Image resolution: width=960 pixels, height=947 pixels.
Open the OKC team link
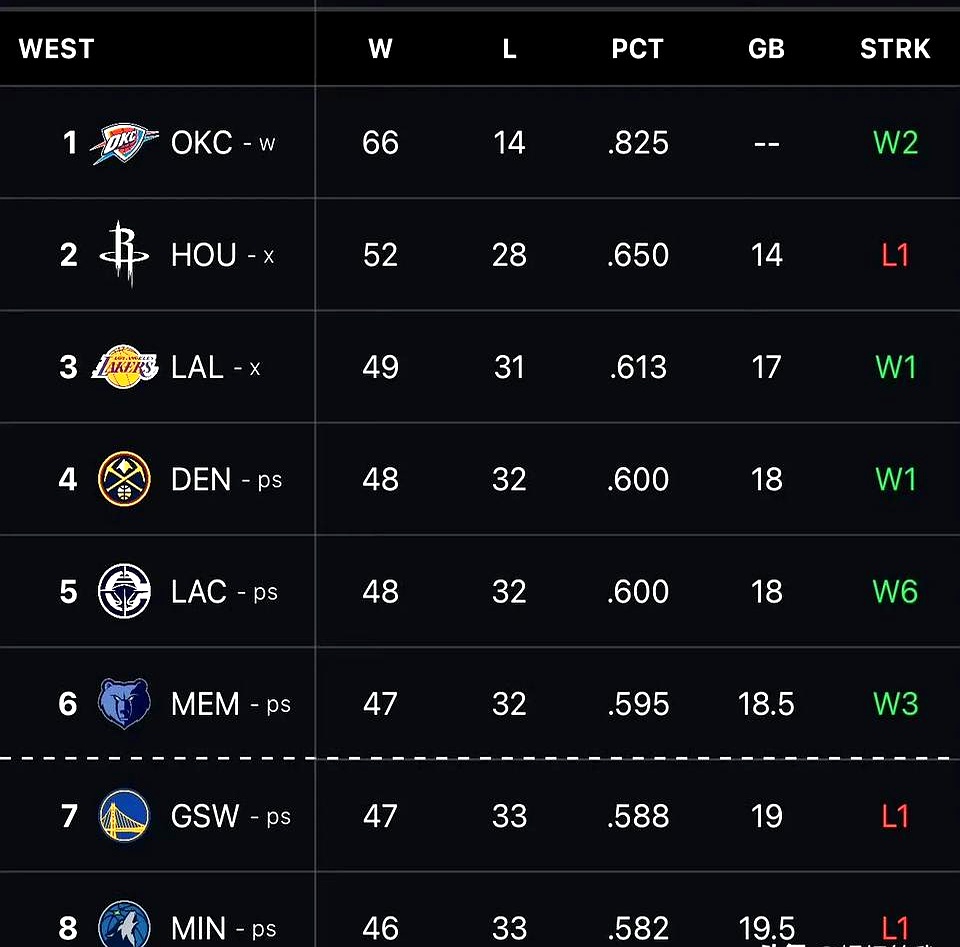click(x=202, y=143)
